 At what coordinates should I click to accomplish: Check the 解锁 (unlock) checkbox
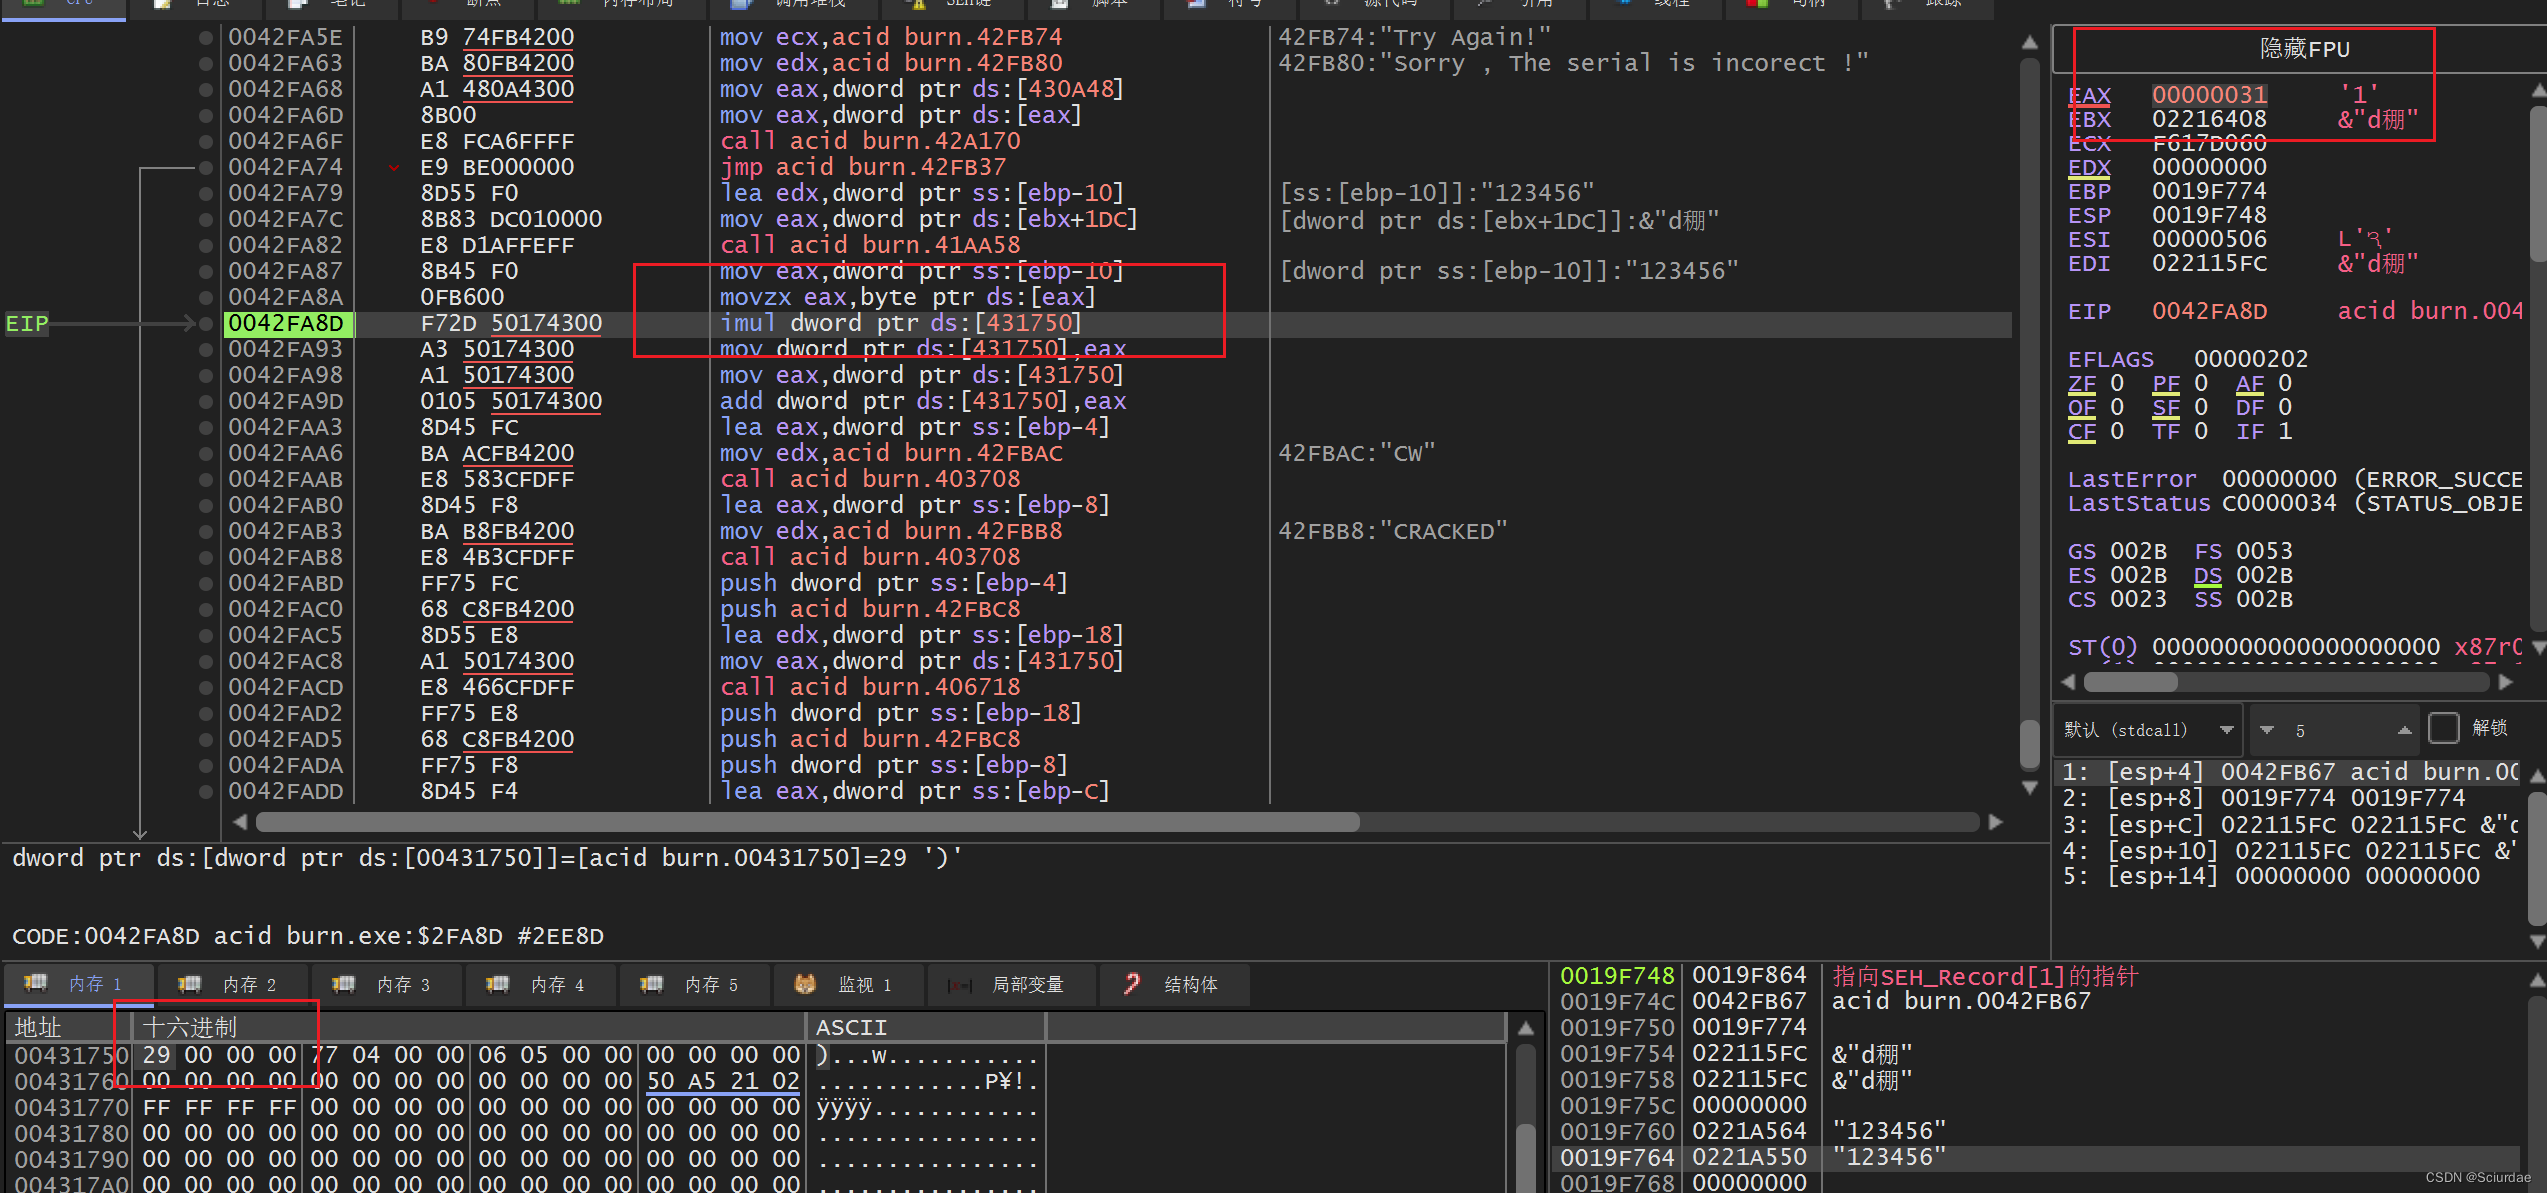tap(2443, 728)
